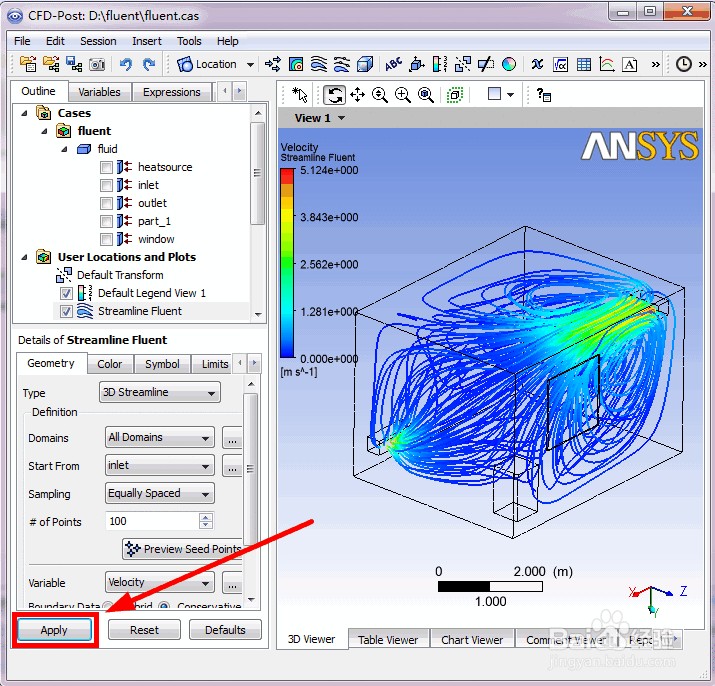Insert a Variable from the toolbar
The height and width of the screenshot is (686, 715).
pos(537,64)
